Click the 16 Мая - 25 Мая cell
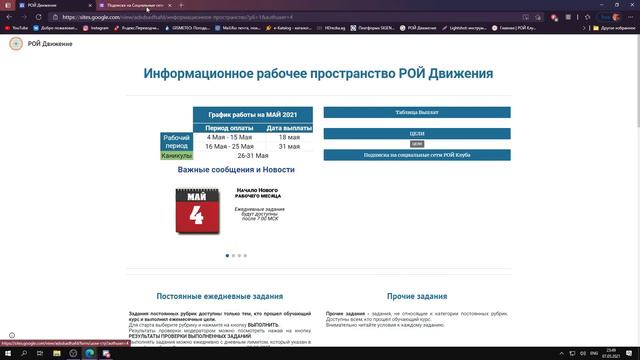This screenshot has height=360, width=640. (x=229, y=146)
